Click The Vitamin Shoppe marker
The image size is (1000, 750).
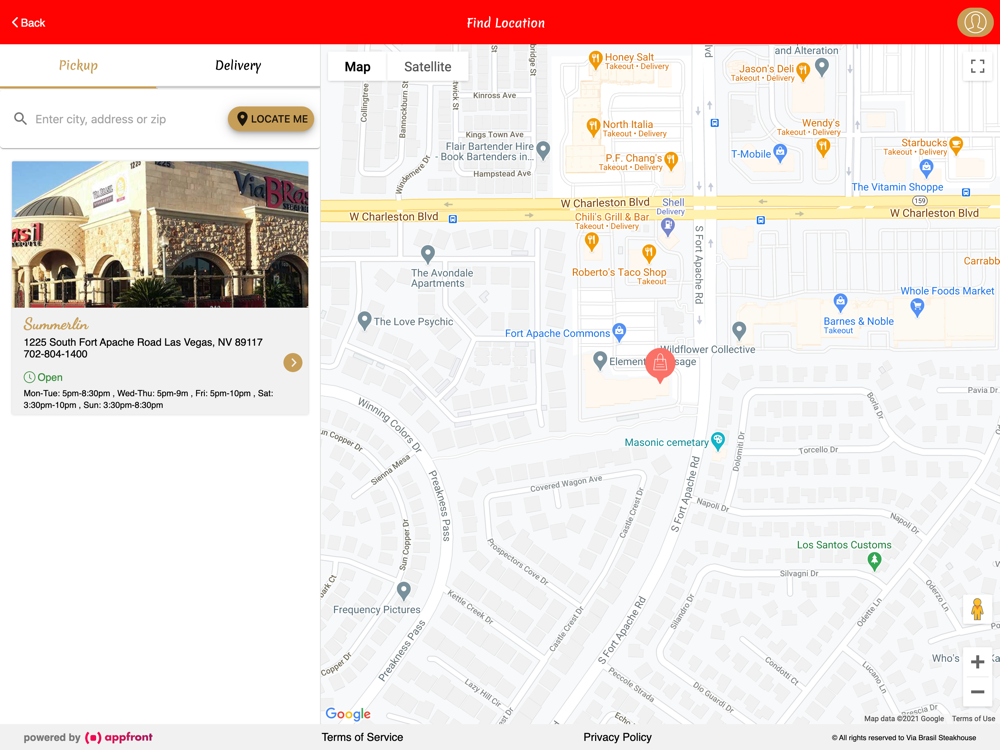coord(926,168)
